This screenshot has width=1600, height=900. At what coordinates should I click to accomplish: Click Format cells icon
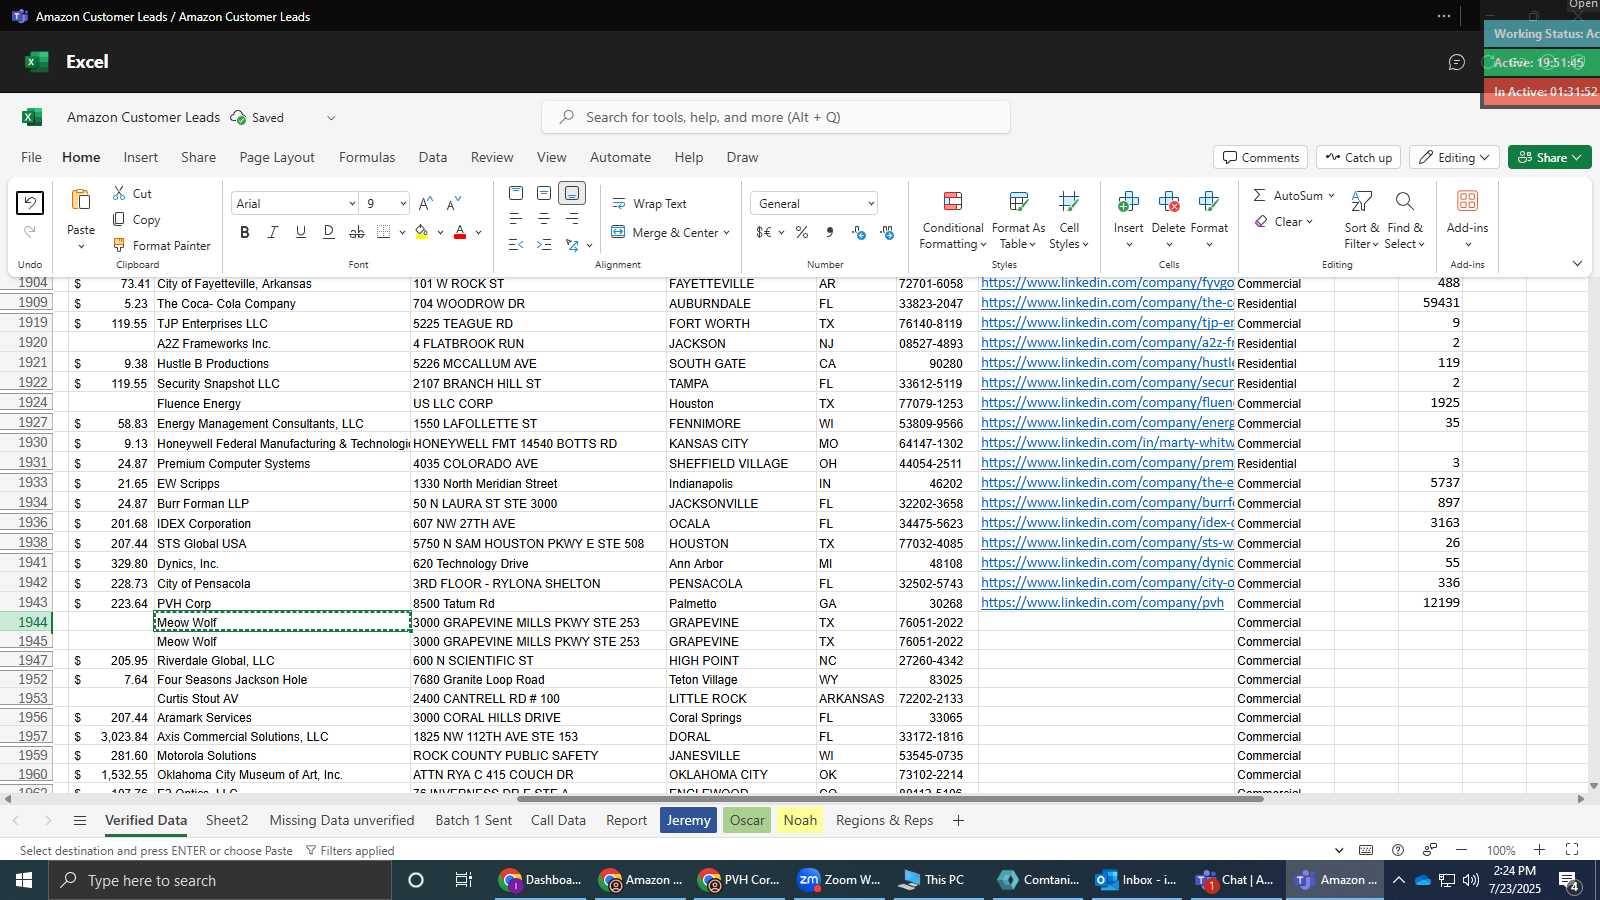(x=1208, y=202)
